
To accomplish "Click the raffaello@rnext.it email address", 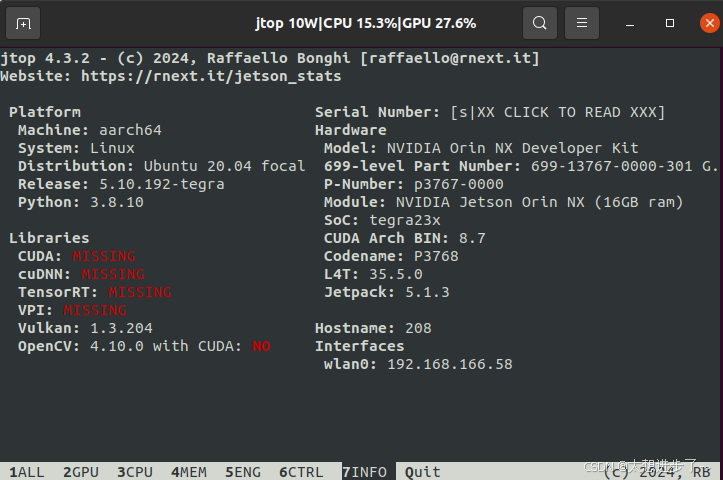I will [450, 59].
